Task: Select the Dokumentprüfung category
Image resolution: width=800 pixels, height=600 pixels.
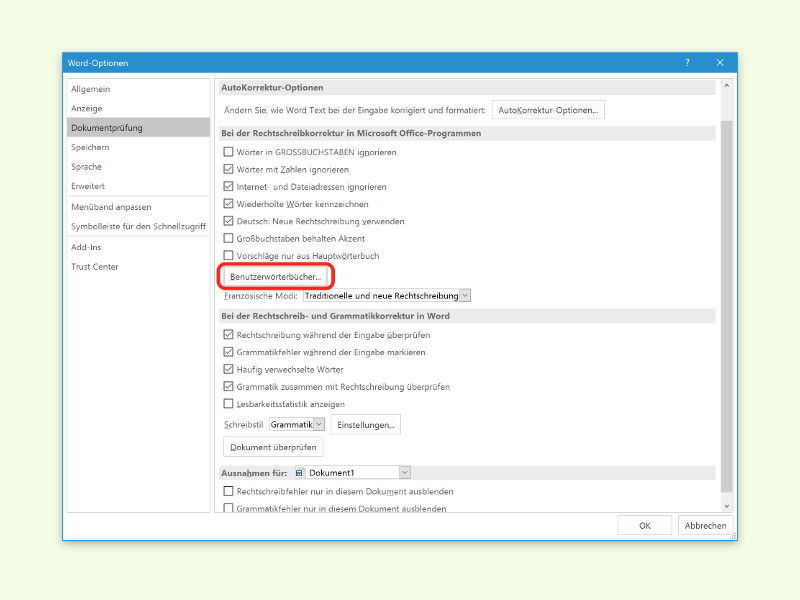Action: point(138,128)
